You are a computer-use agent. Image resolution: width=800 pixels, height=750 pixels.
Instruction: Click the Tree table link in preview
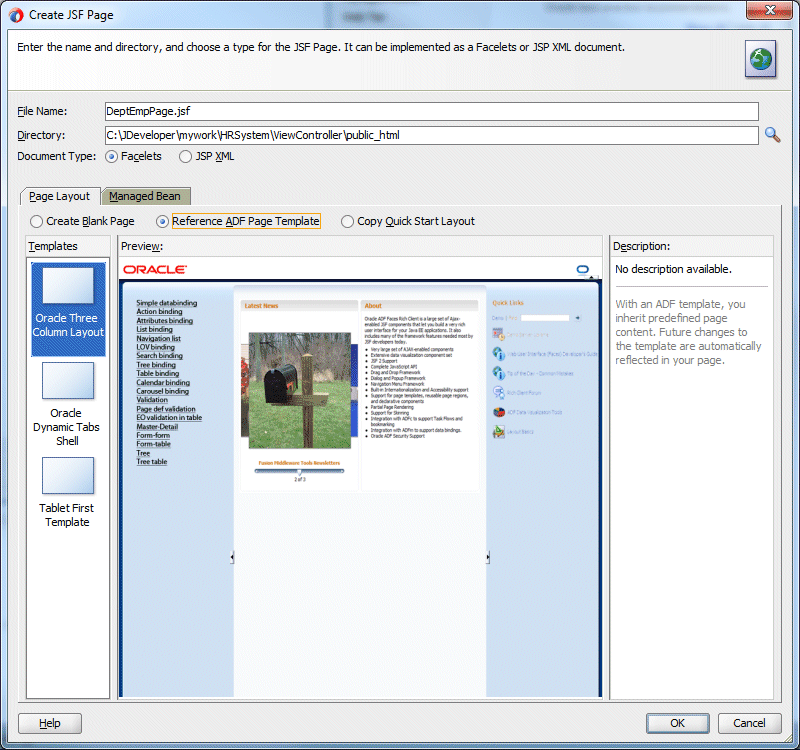pos(152,462)
